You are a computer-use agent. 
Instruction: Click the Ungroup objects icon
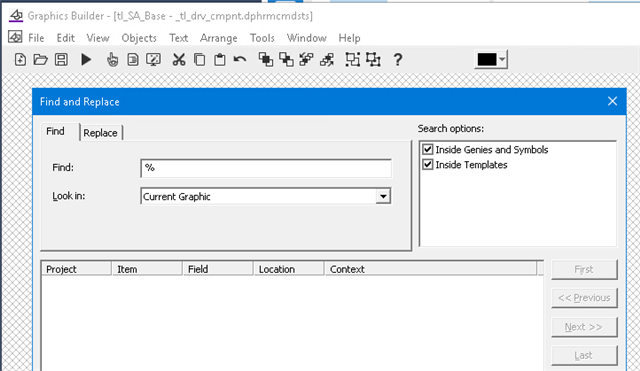373,60
